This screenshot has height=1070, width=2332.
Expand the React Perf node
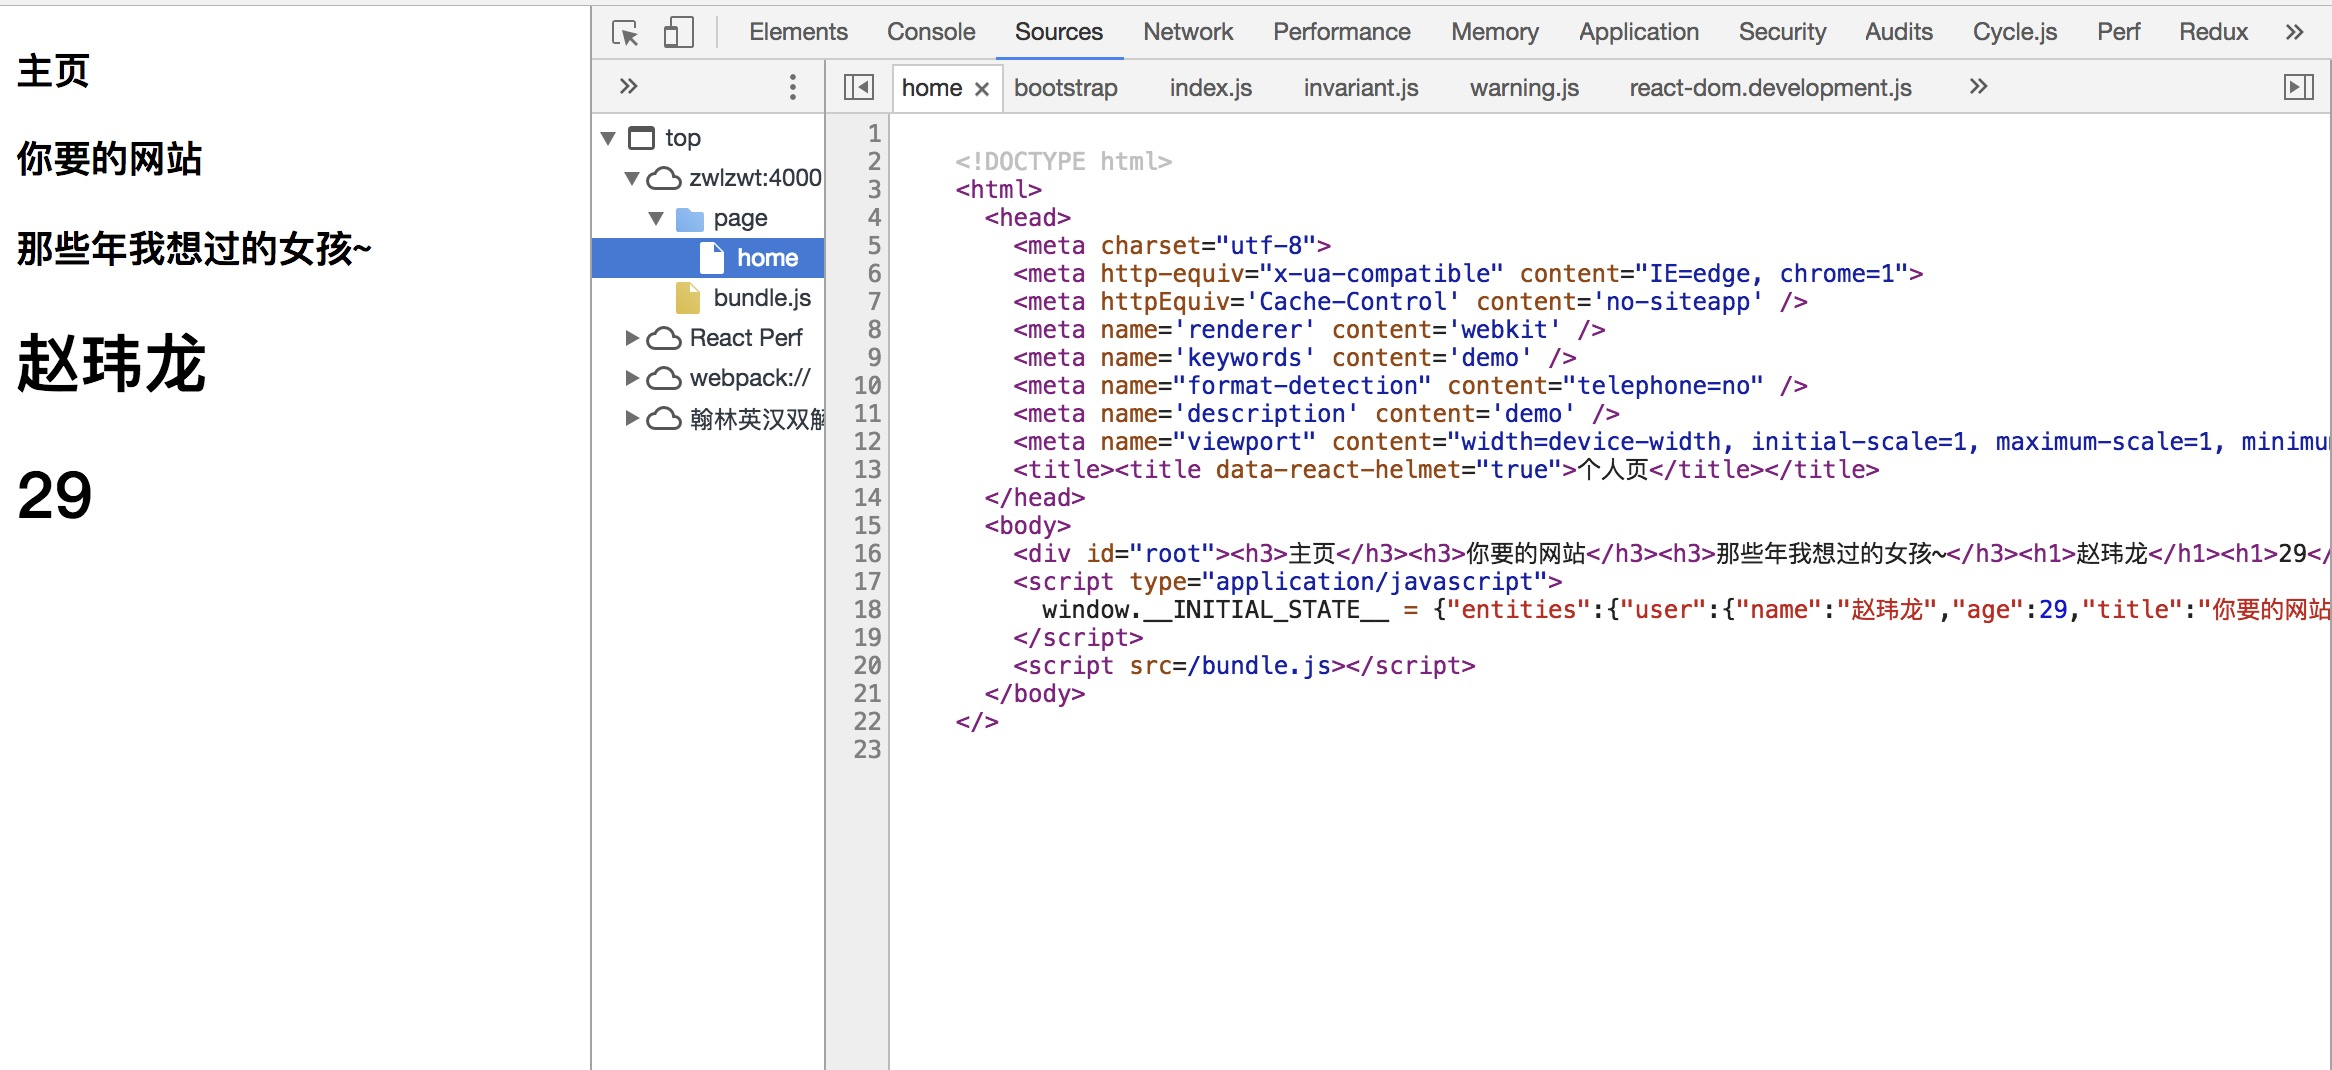[632, 338]
